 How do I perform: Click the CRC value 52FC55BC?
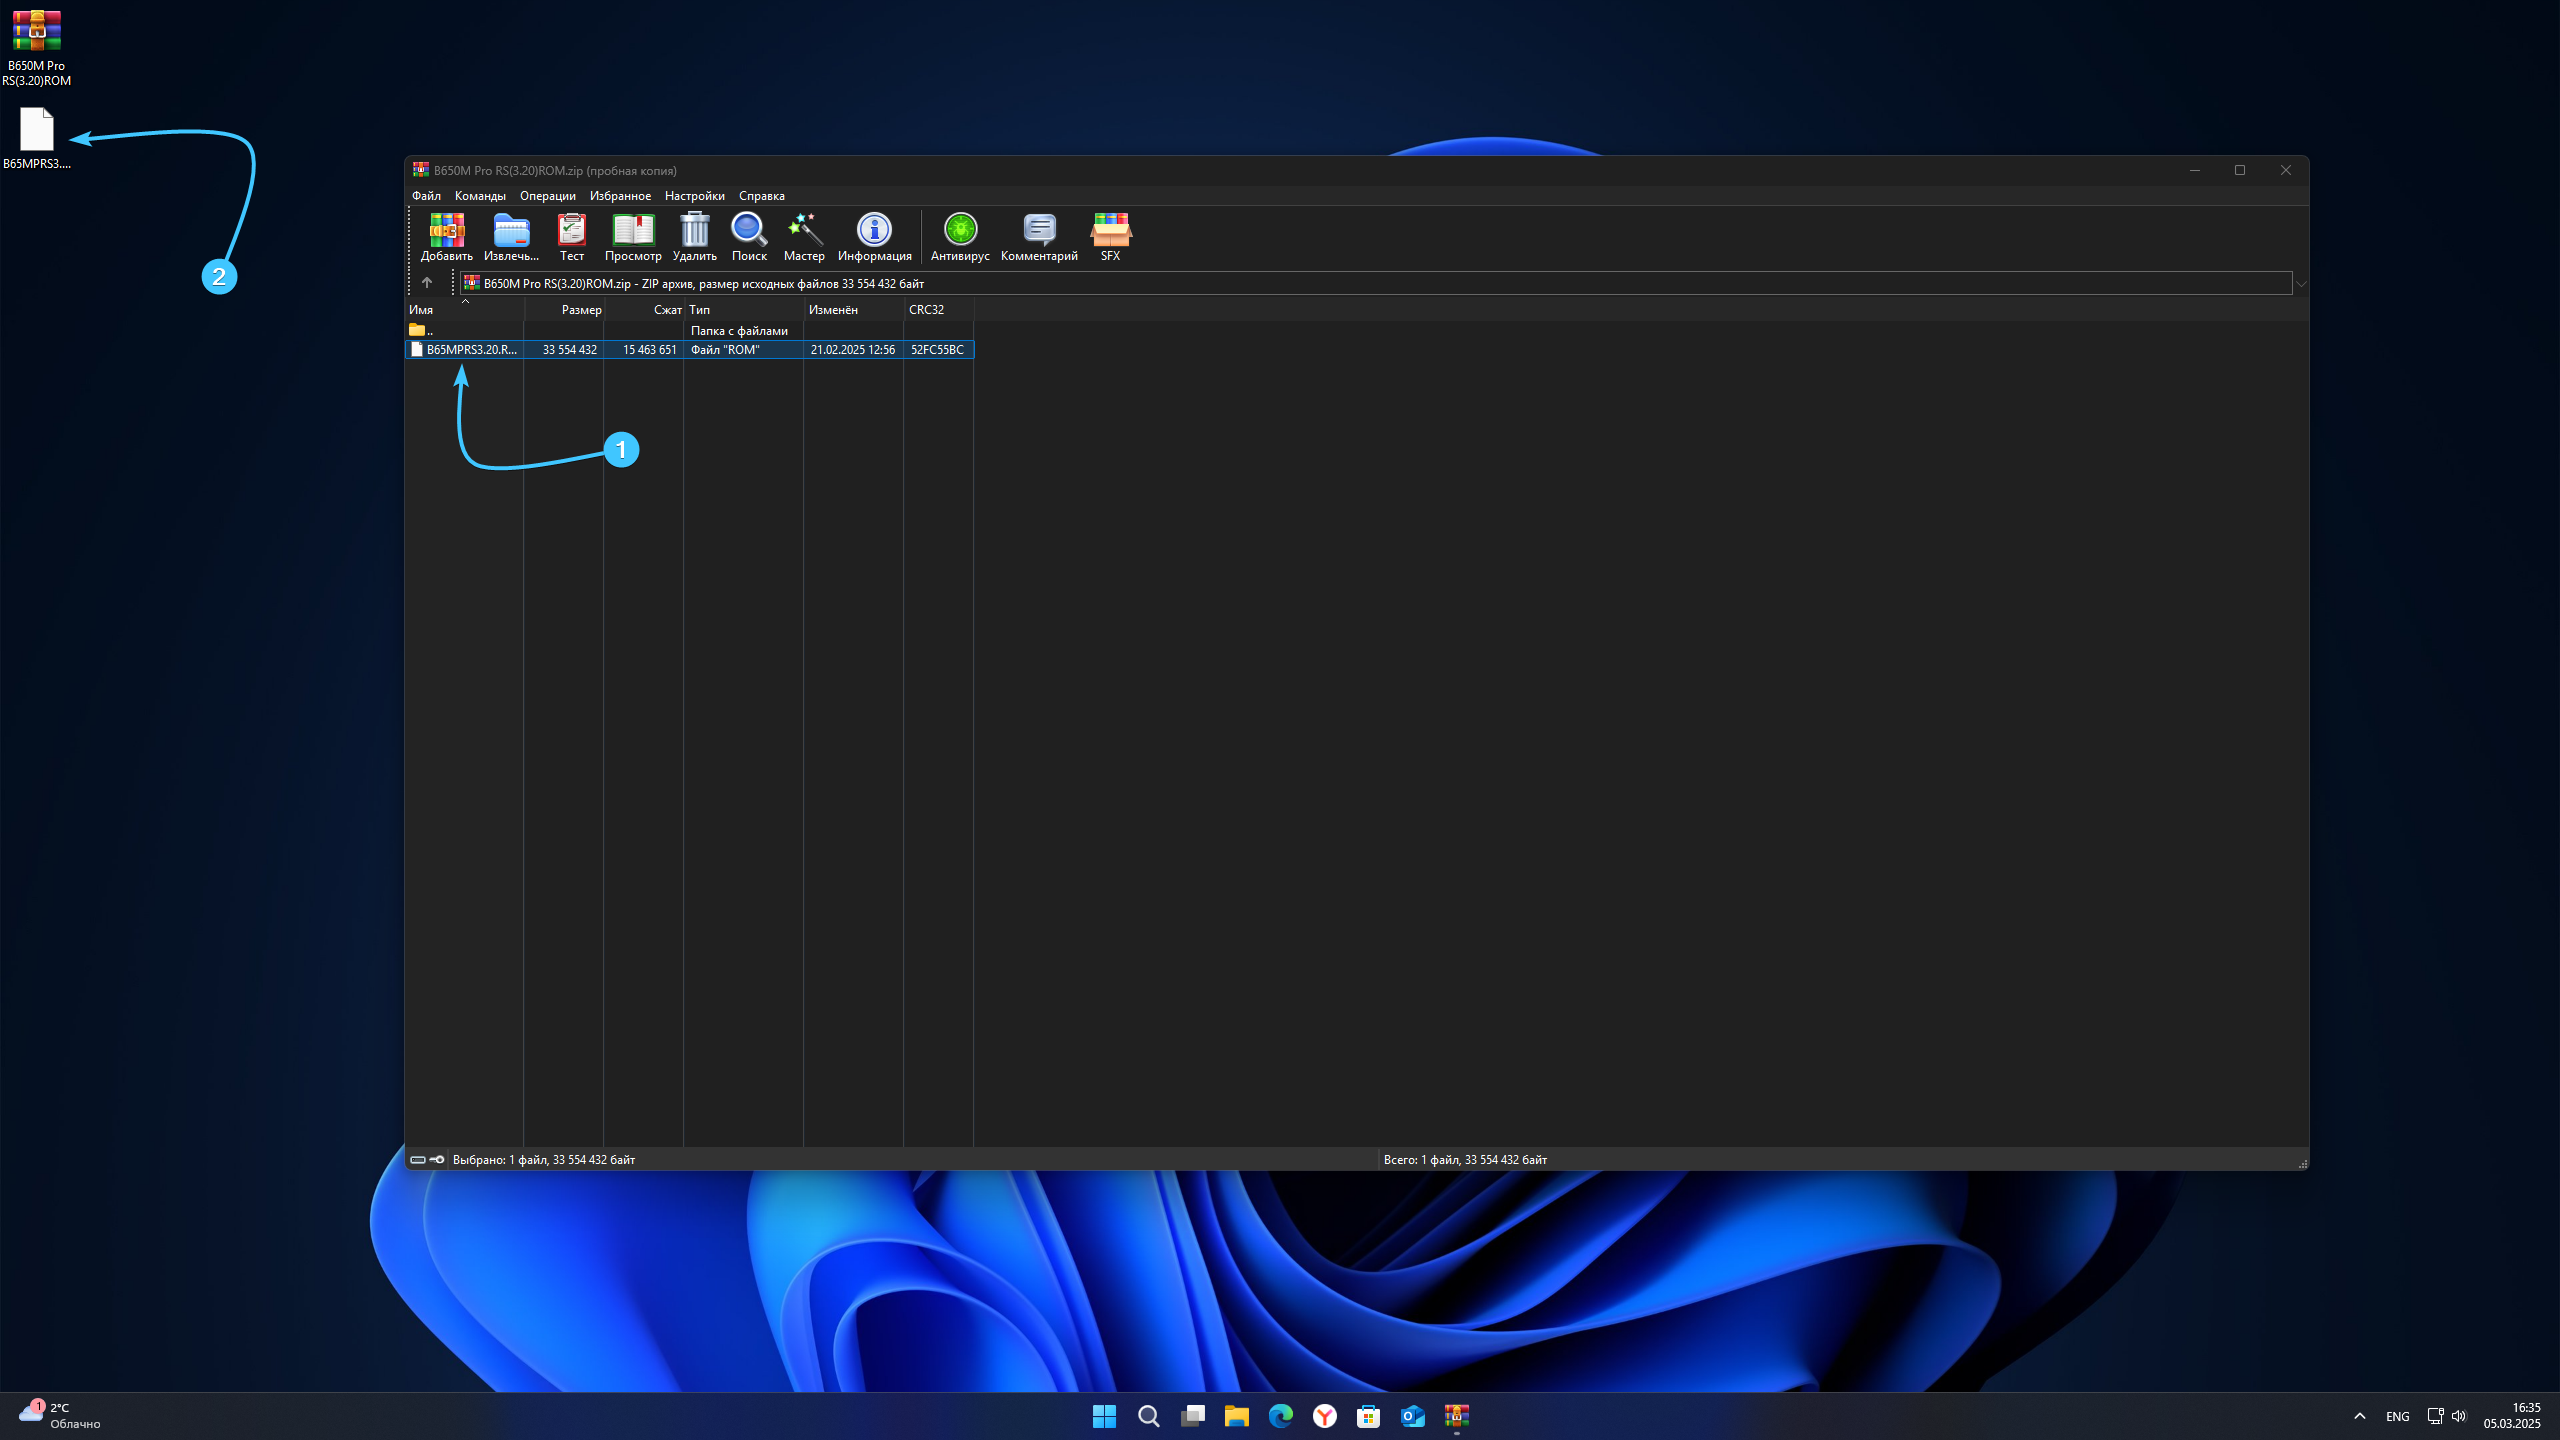(937, 350)
